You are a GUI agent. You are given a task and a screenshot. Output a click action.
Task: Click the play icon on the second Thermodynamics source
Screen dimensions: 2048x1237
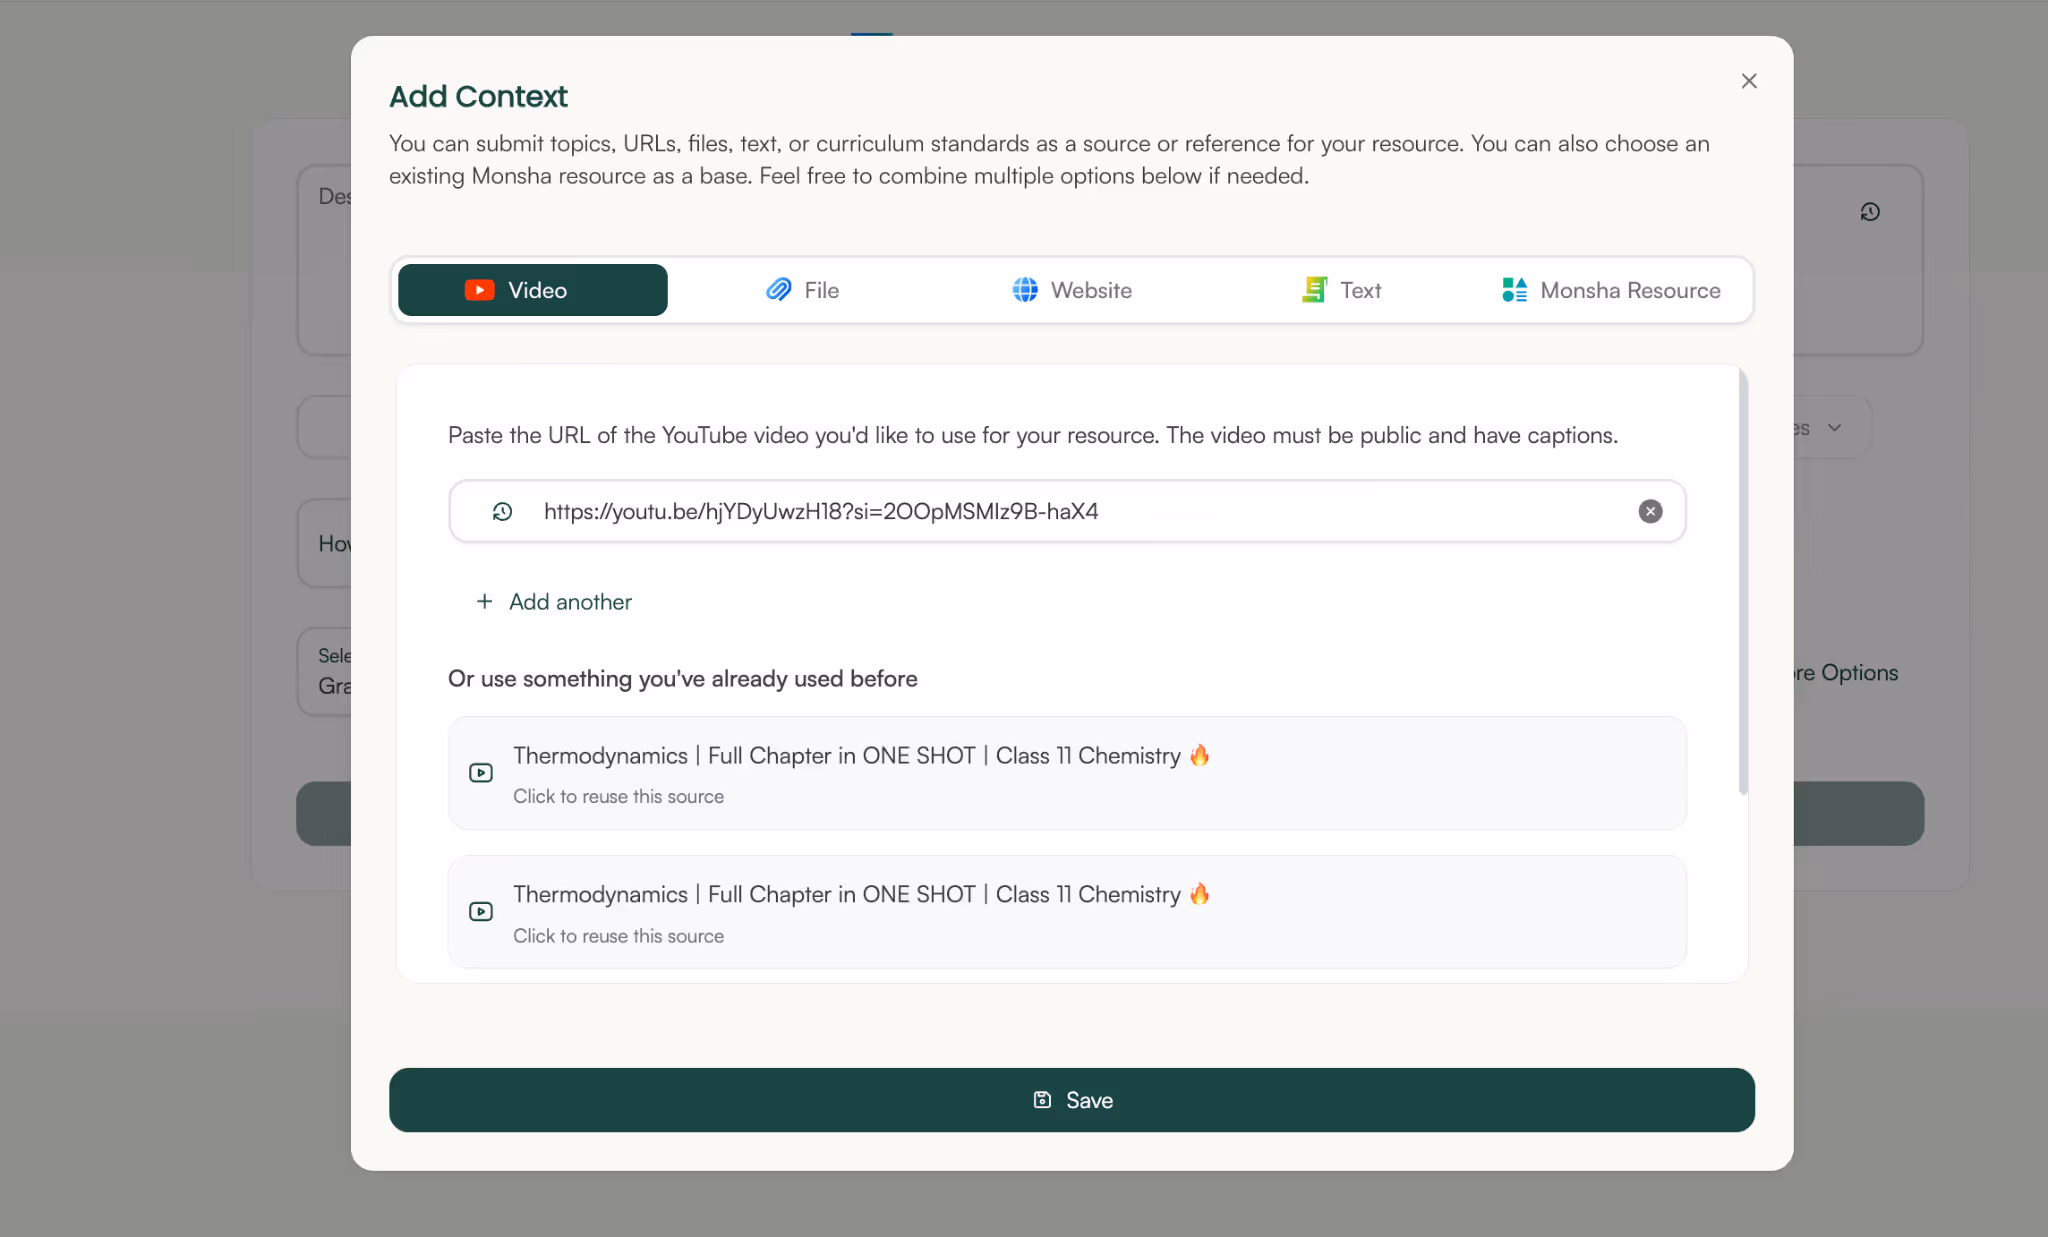coord(481,911)
